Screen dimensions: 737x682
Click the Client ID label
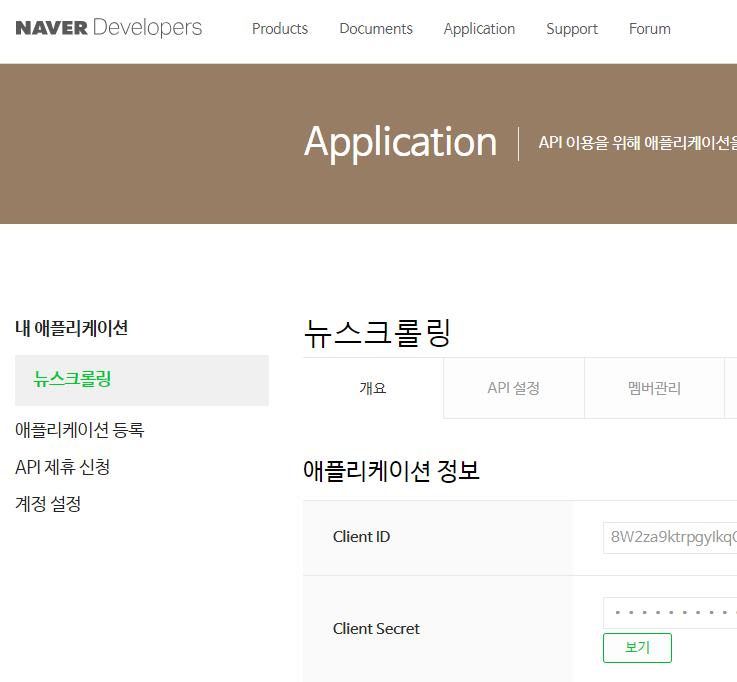(361, 537)
